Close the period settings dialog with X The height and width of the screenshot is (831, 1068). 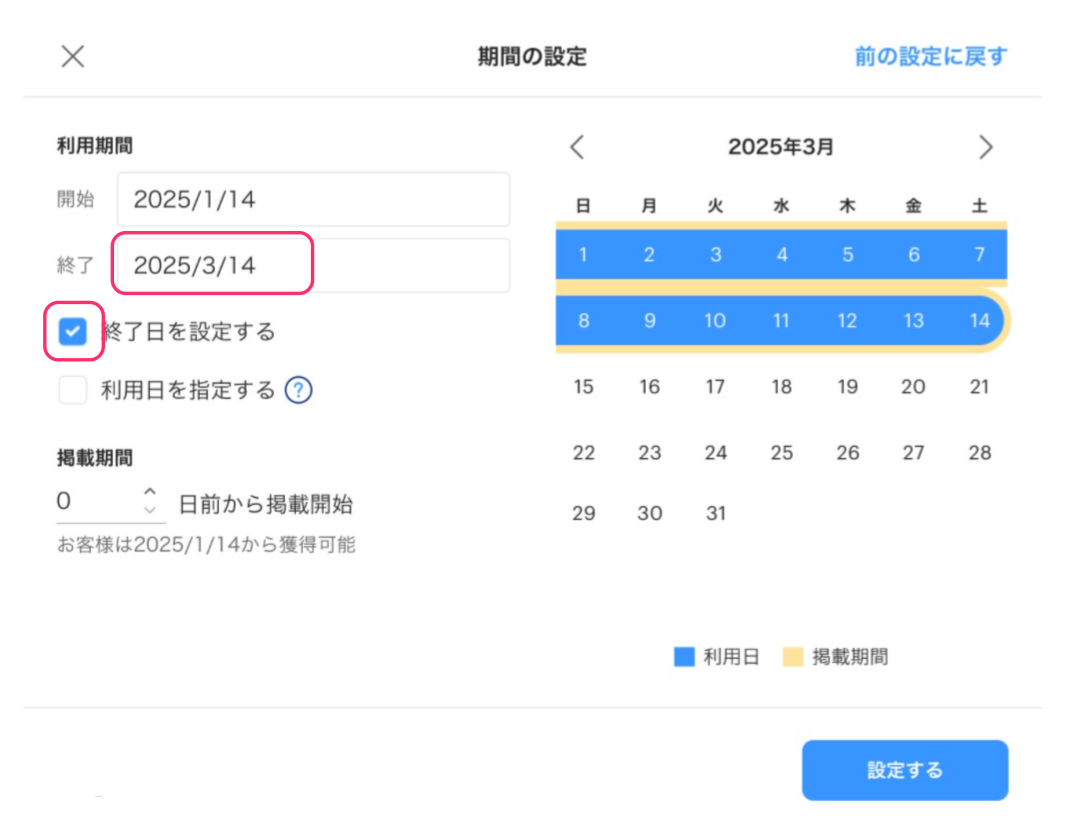(x=72, y=56)
